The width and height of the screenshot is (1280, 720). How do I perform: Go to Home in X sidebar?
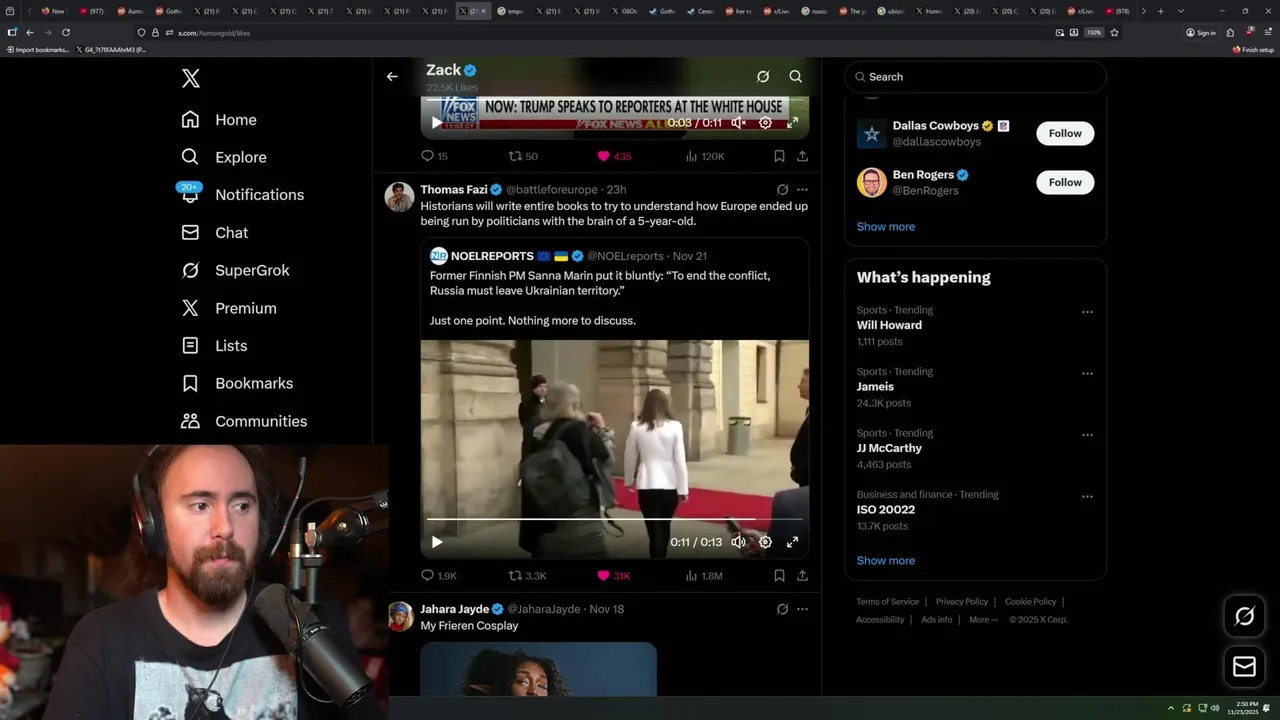[219, 120]
